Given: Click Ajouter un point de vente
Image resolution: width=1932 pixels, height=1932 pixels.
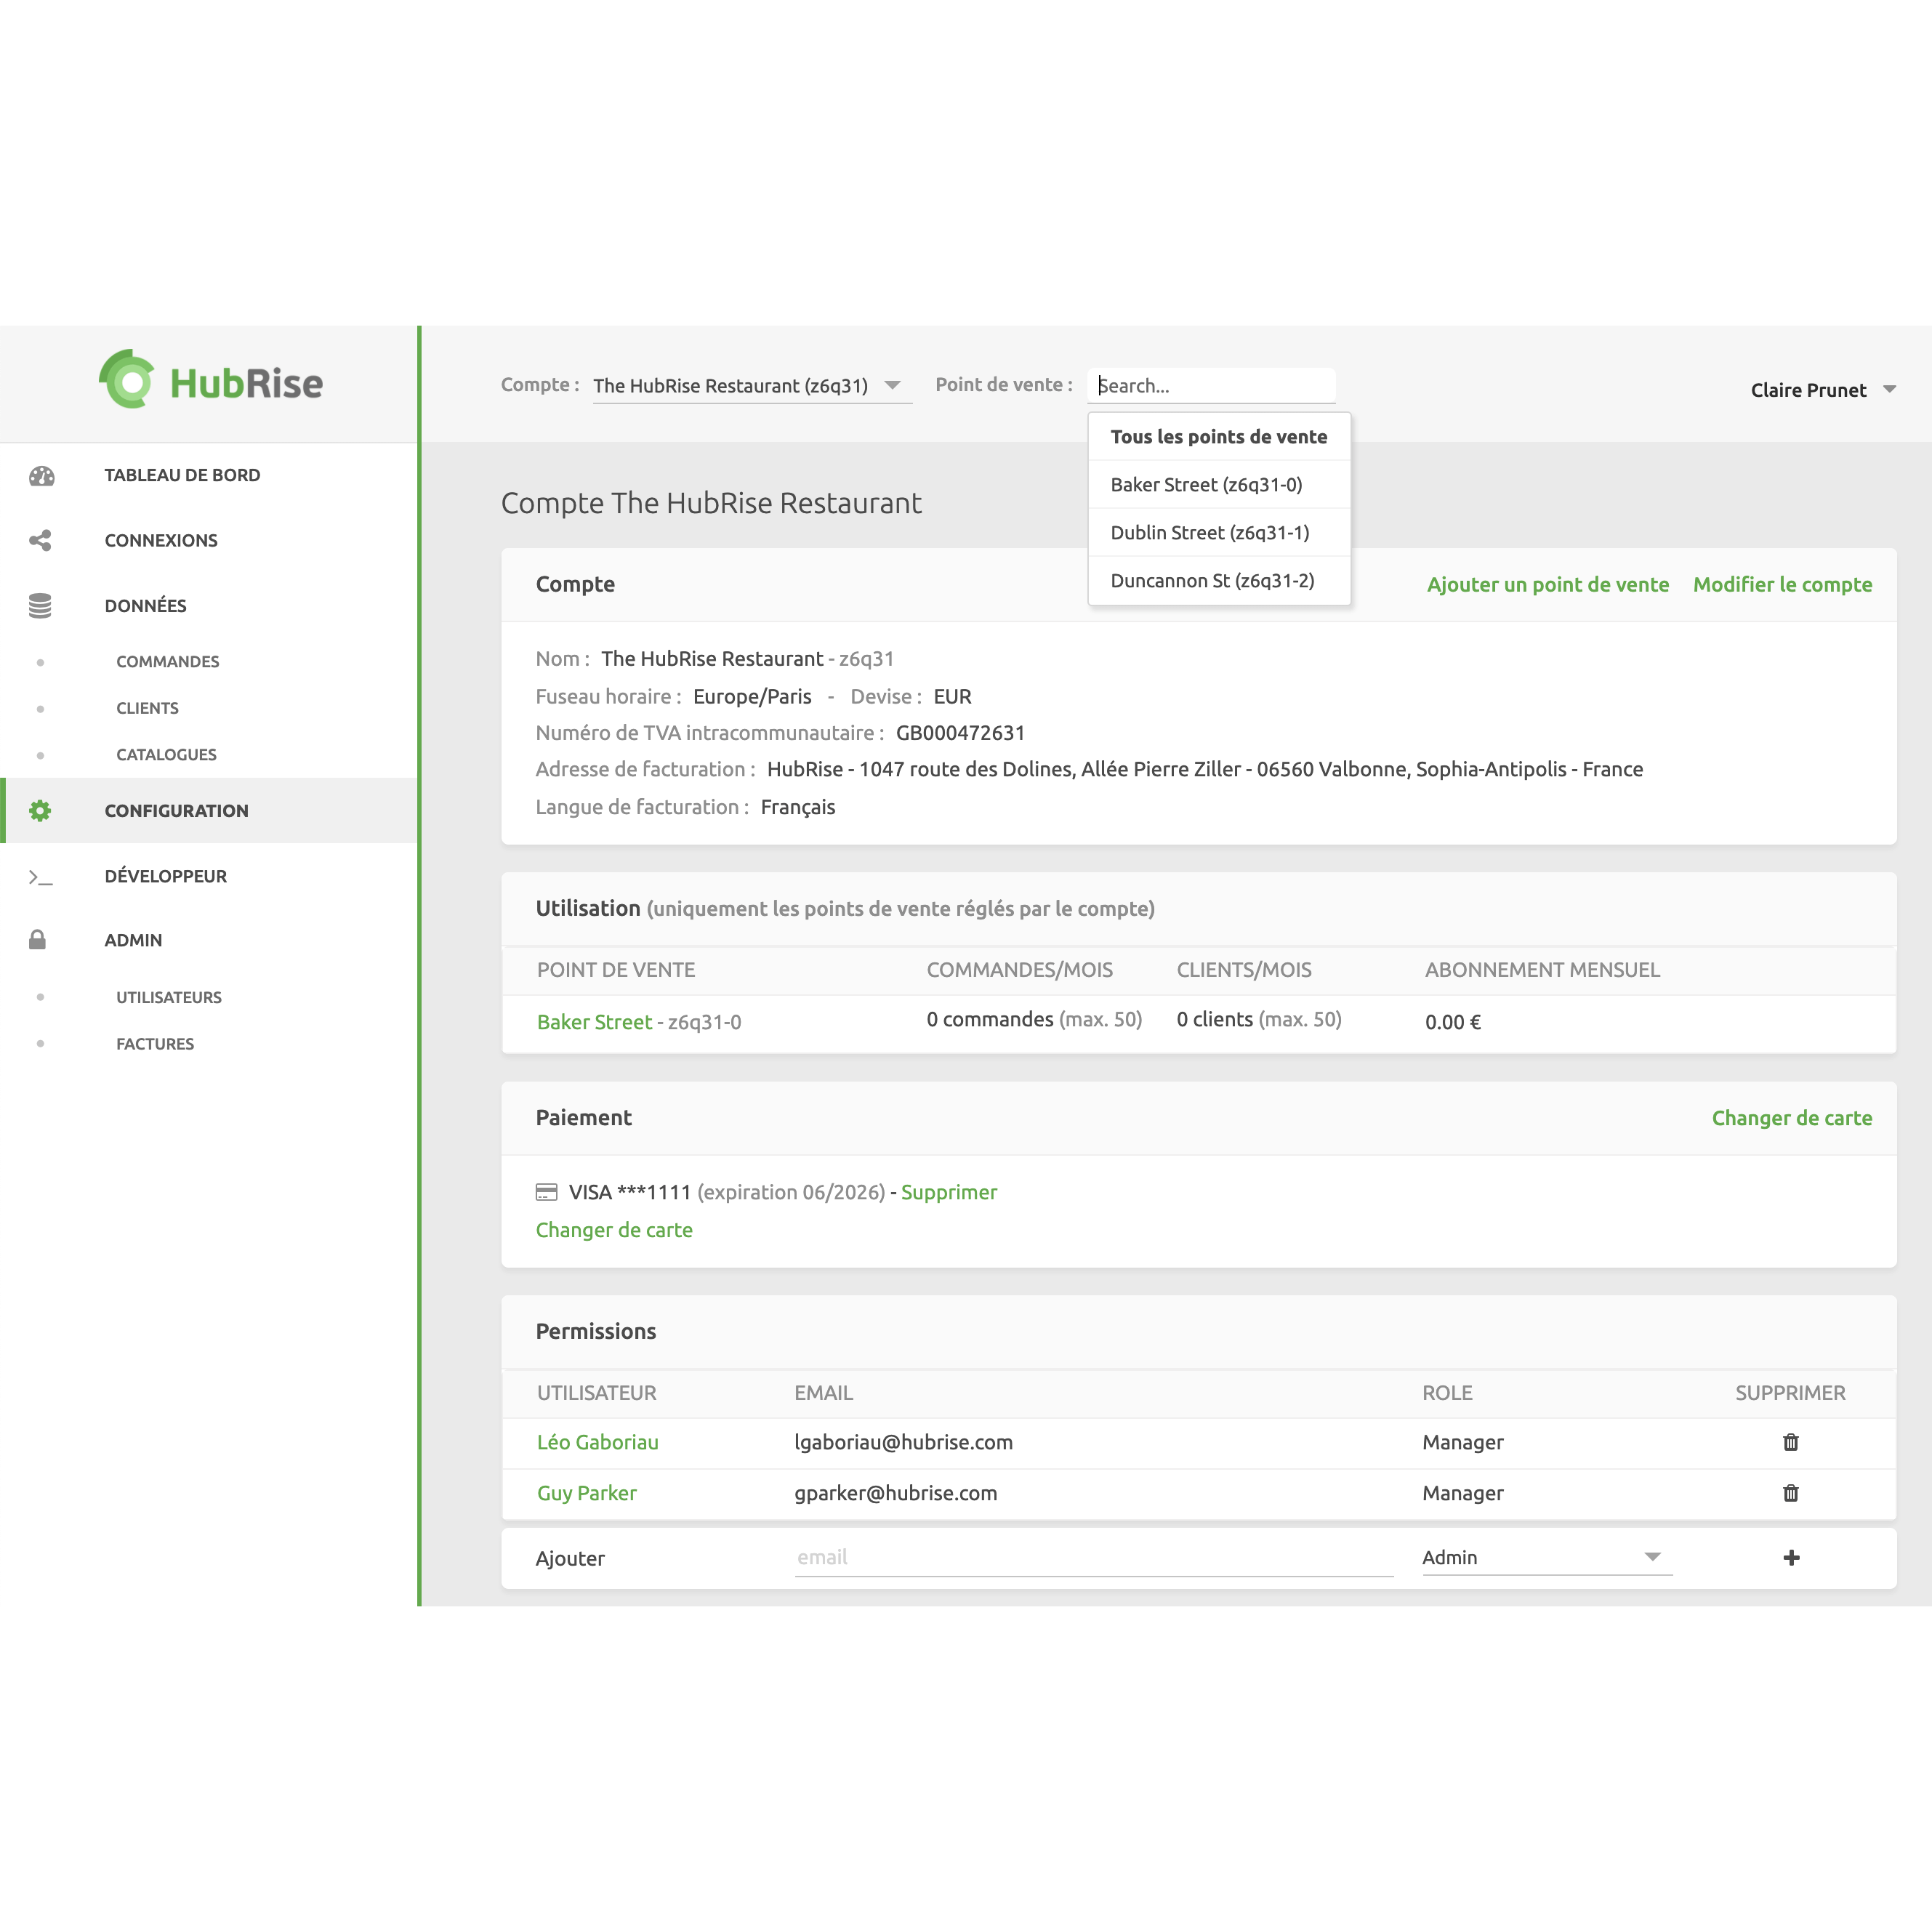Looking at the screenshot, I should click(x=1547, y=585).
